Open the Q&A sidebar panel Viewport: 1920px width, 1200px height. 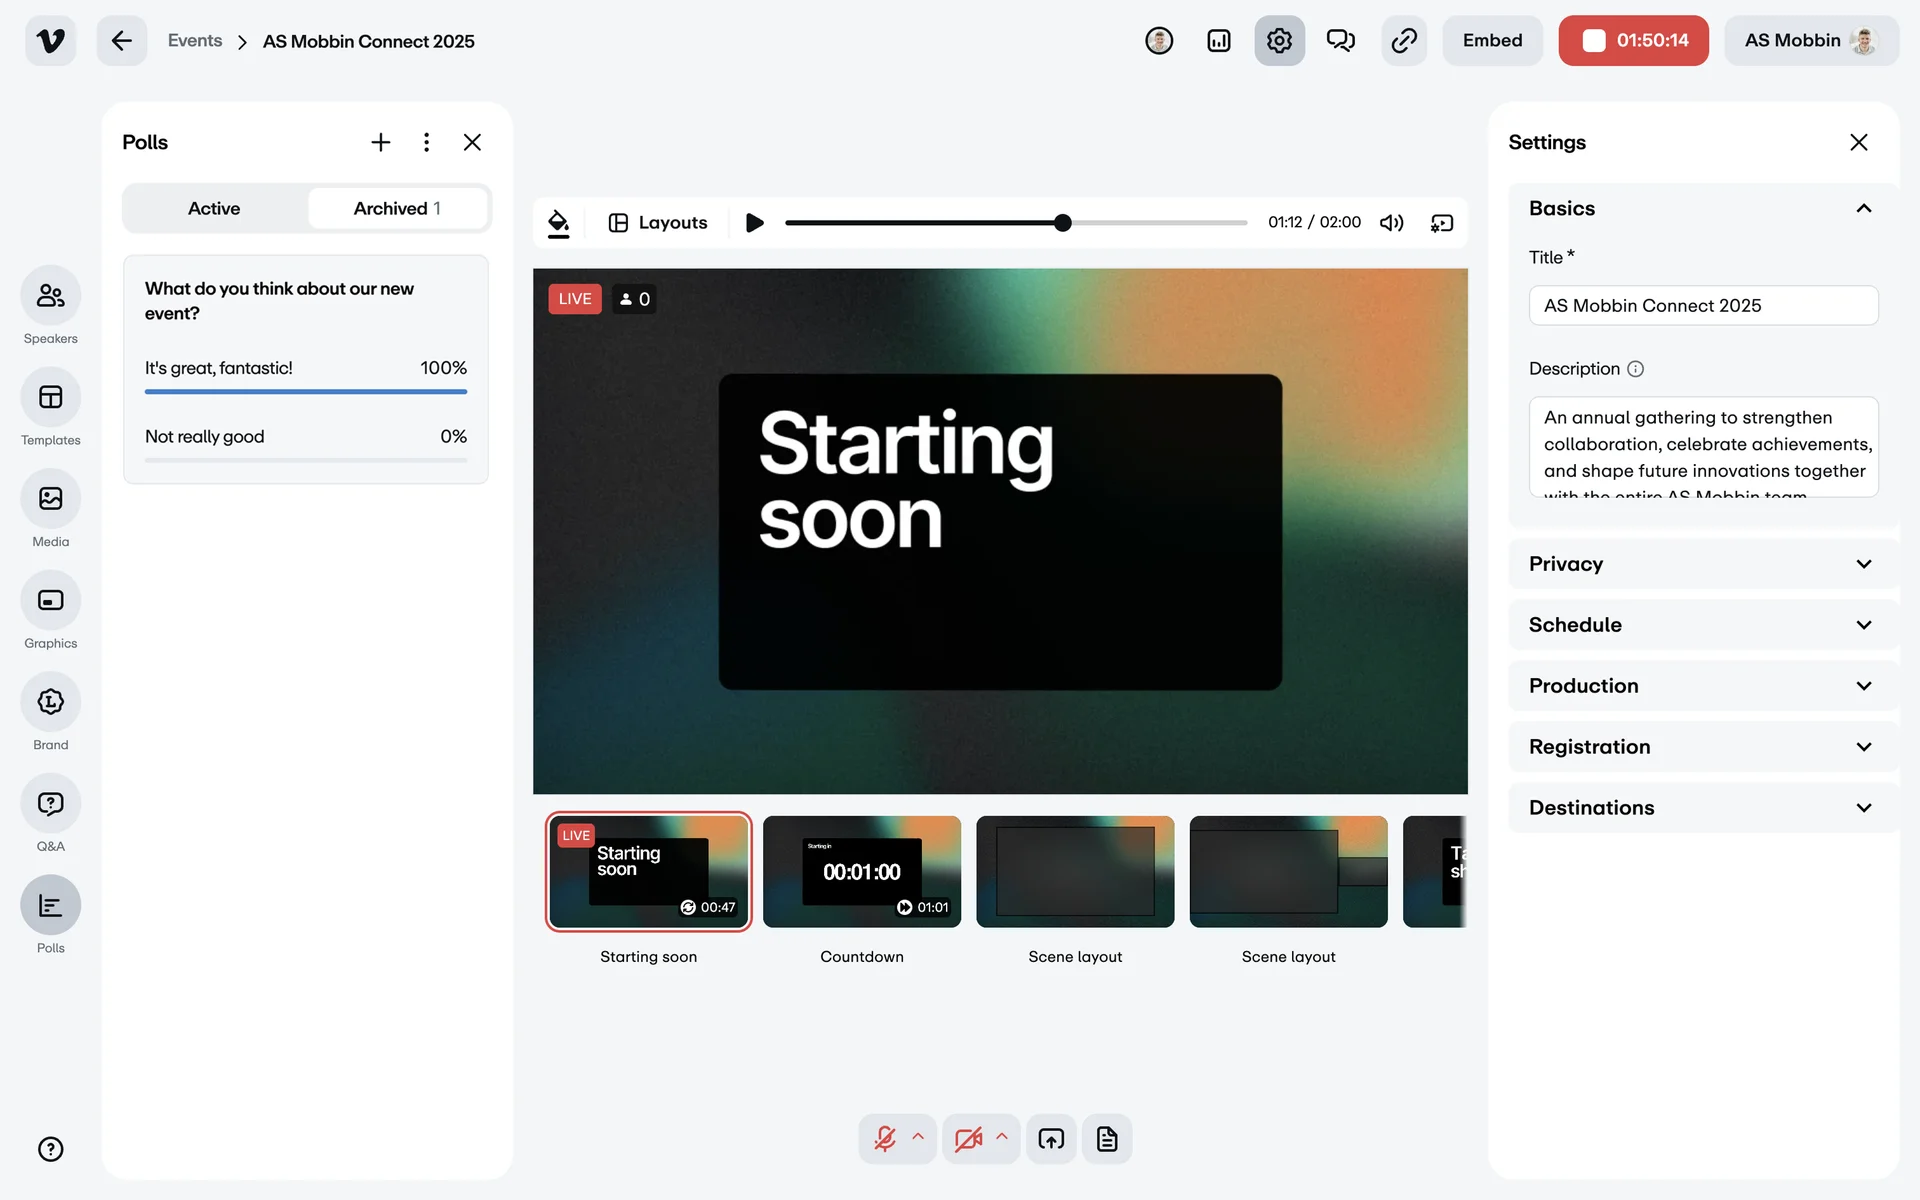50,804
